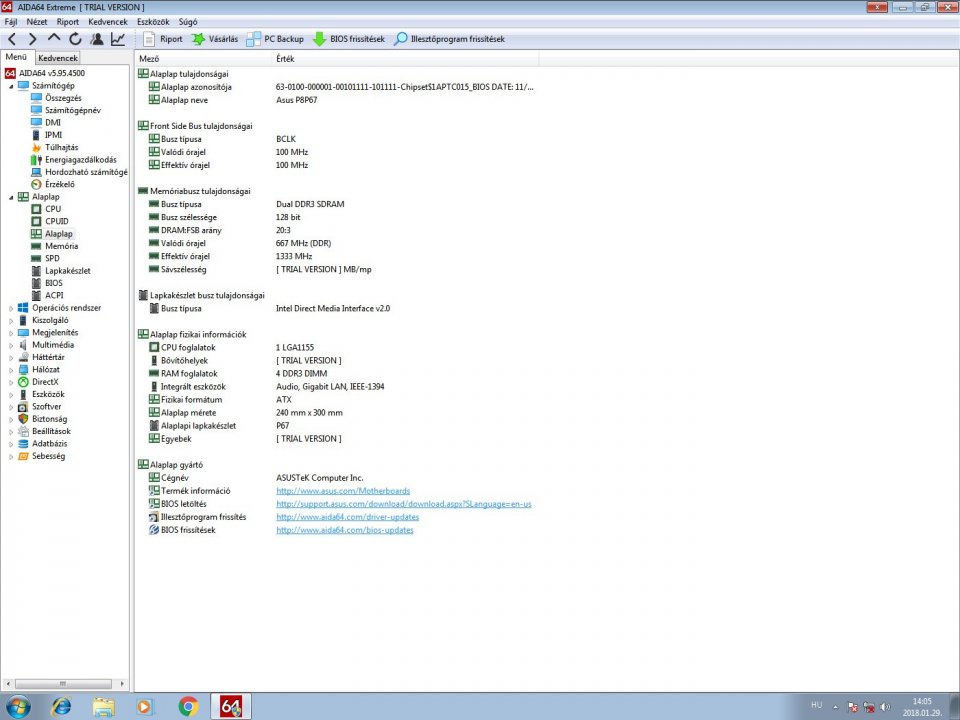
Task: Click the Vásárlás purchase button
Action: pyautogui.click(x=215, y=39)
